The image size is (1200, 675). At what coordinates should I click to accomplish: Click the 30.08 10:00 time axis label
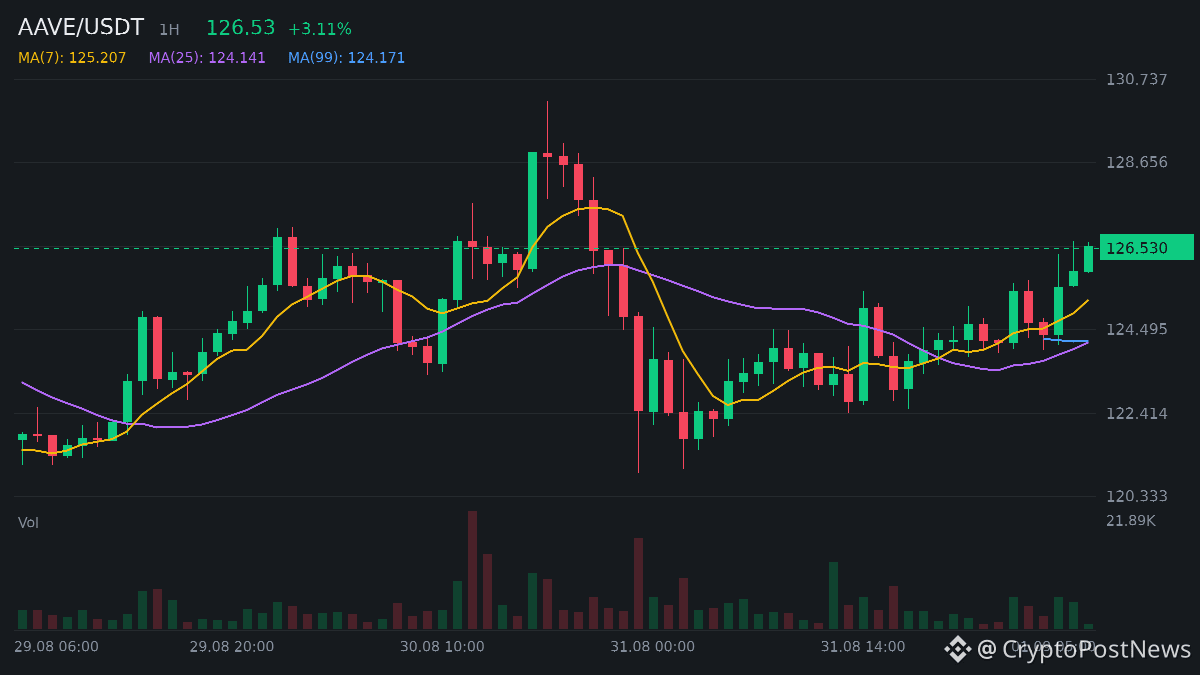pyautogui.click(x=442, y=647)
